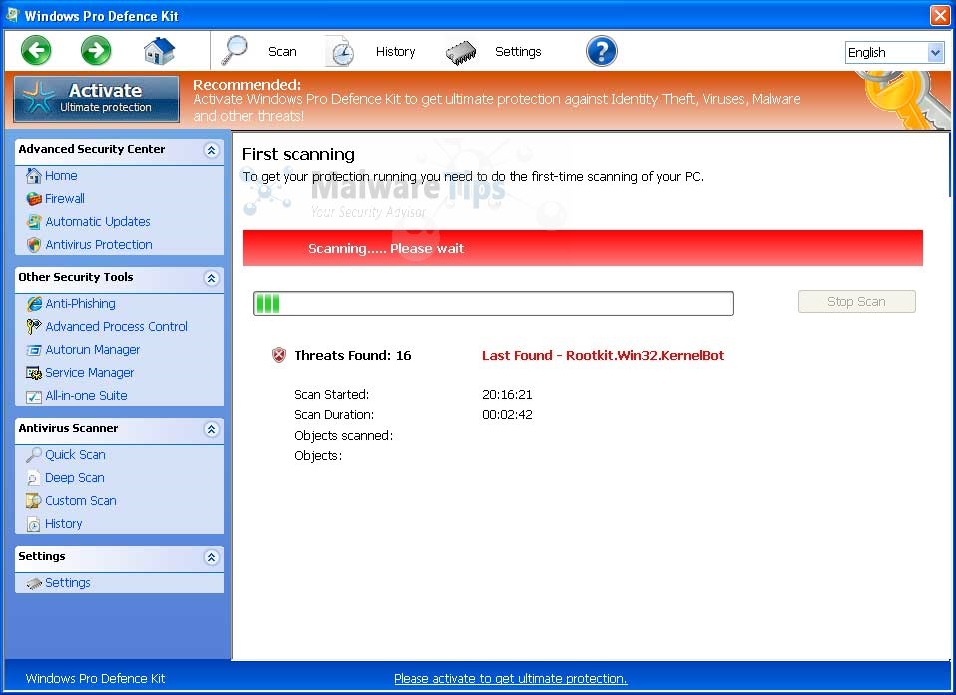Image resolution: width=956 pixels, height=695 pixels.
Task: Open the Firewall link
Action: 65,199
